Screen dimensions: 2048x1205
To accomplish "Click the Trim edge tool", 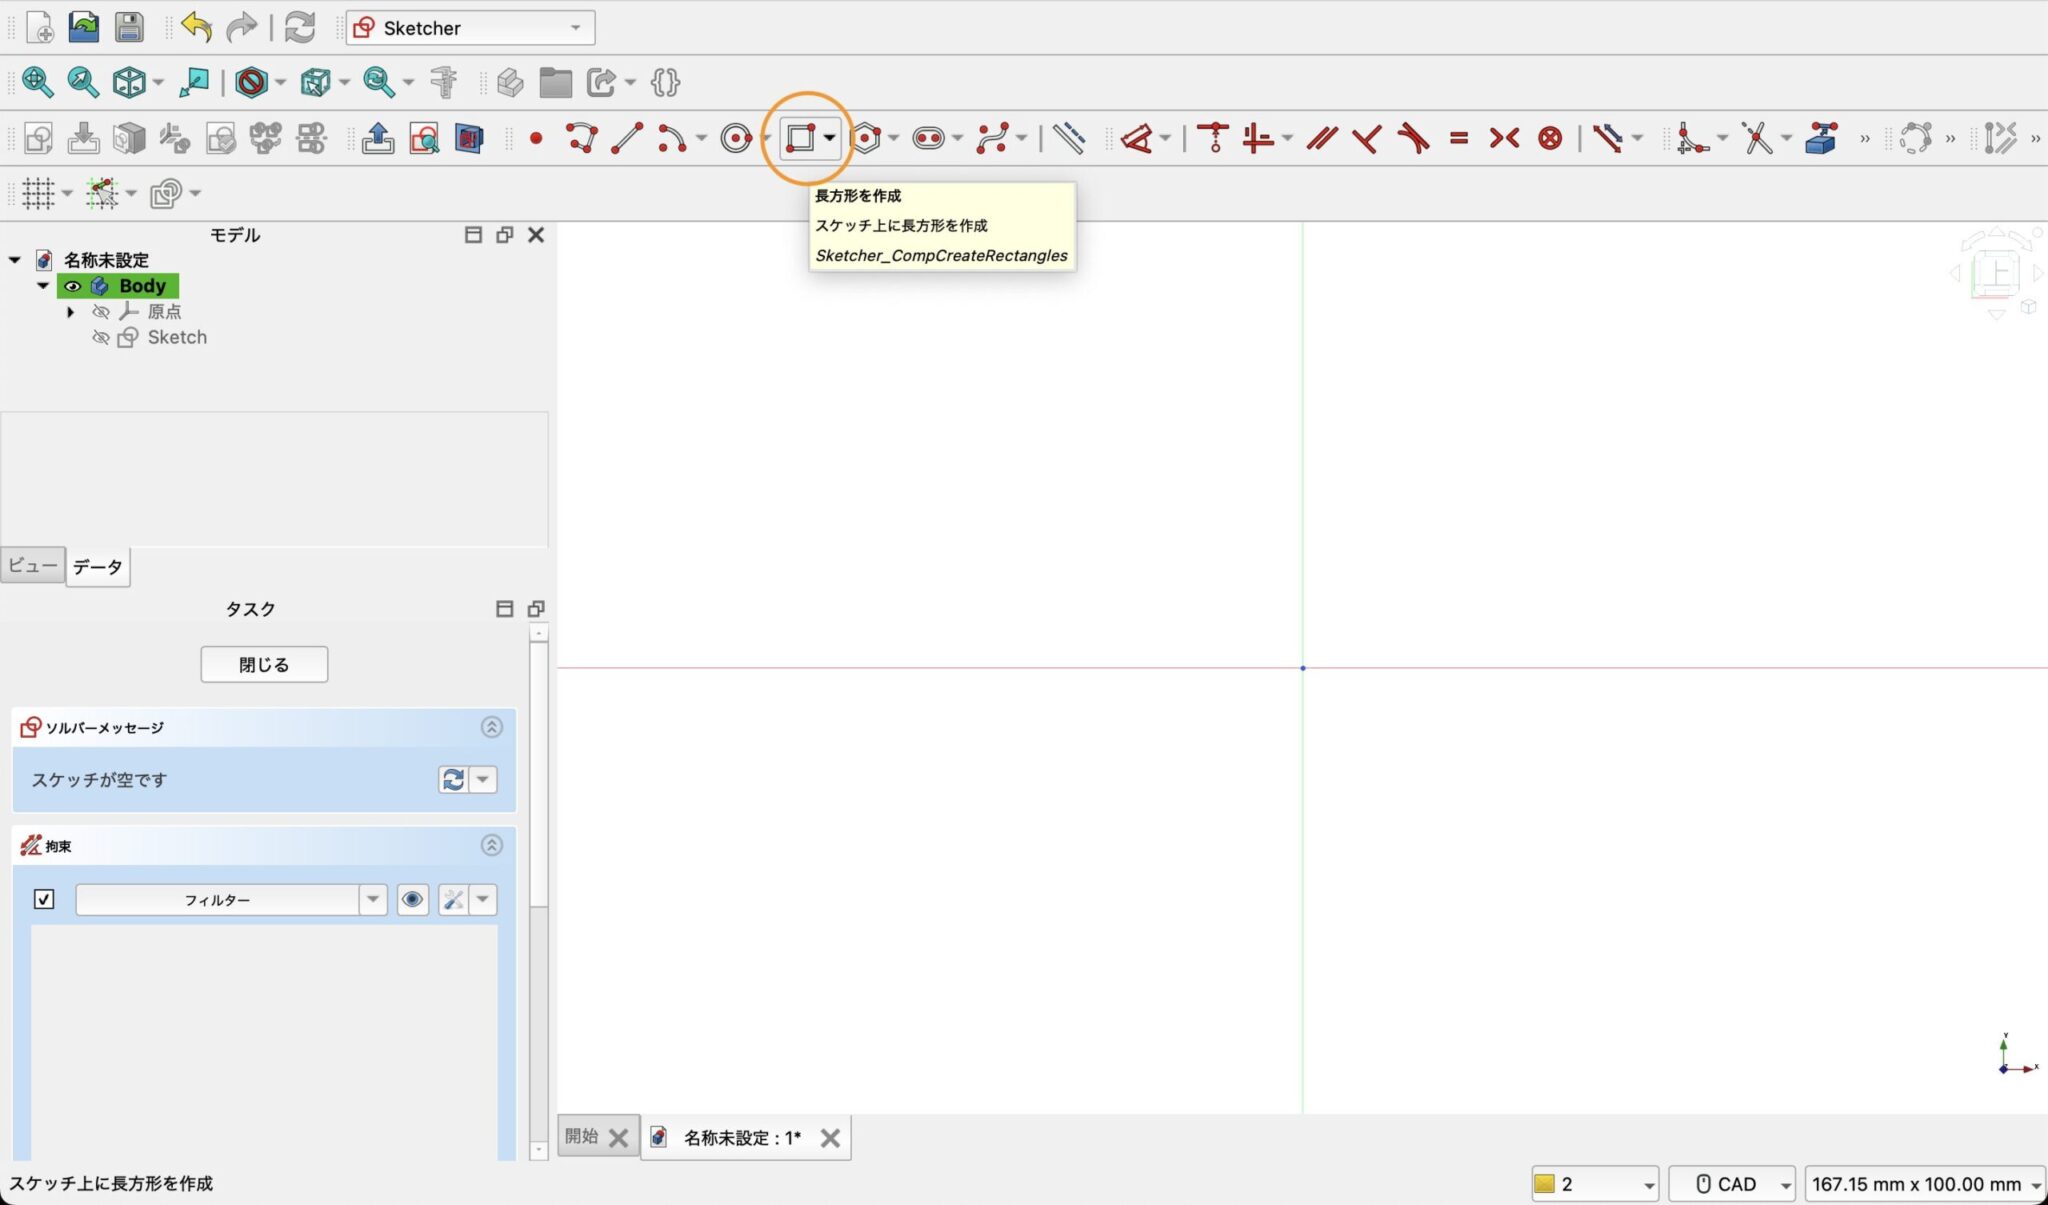I will tap(1757, 138).
